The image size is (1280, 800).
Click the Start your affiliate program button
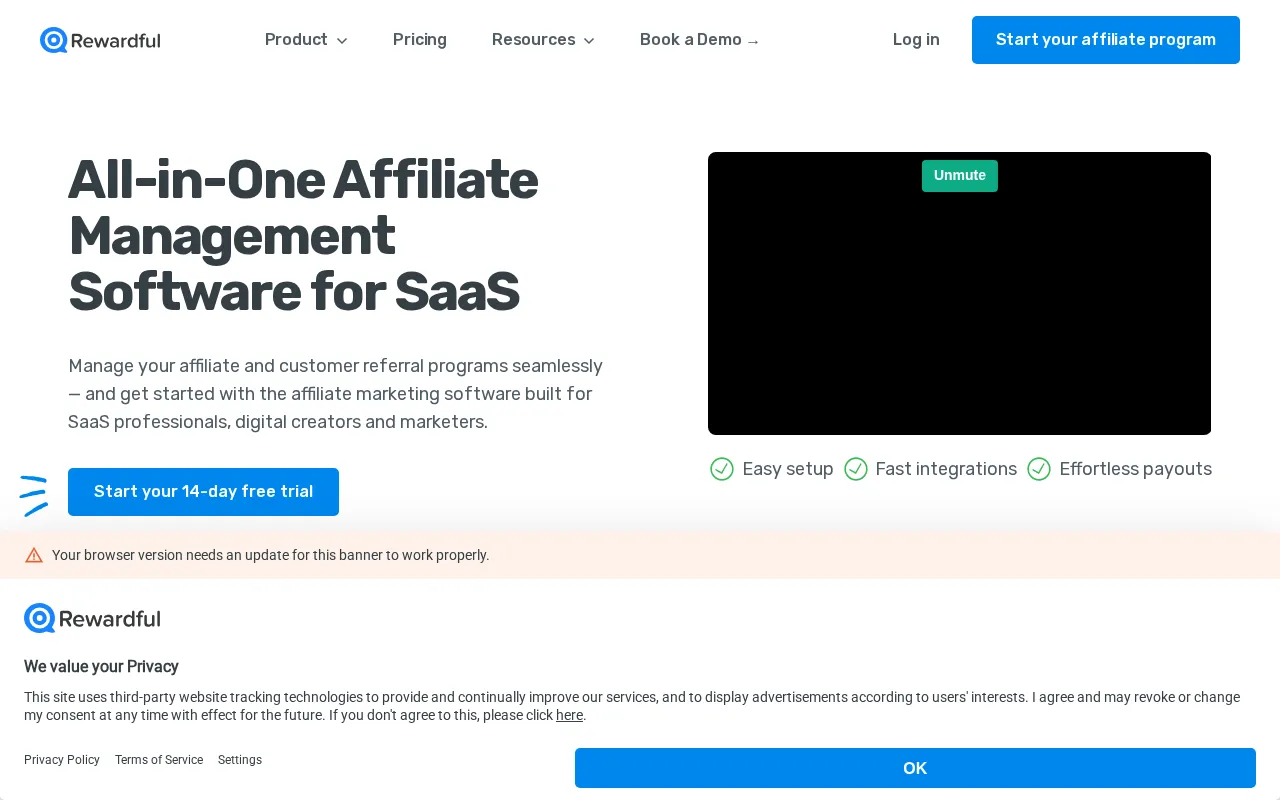[1106, 40]
